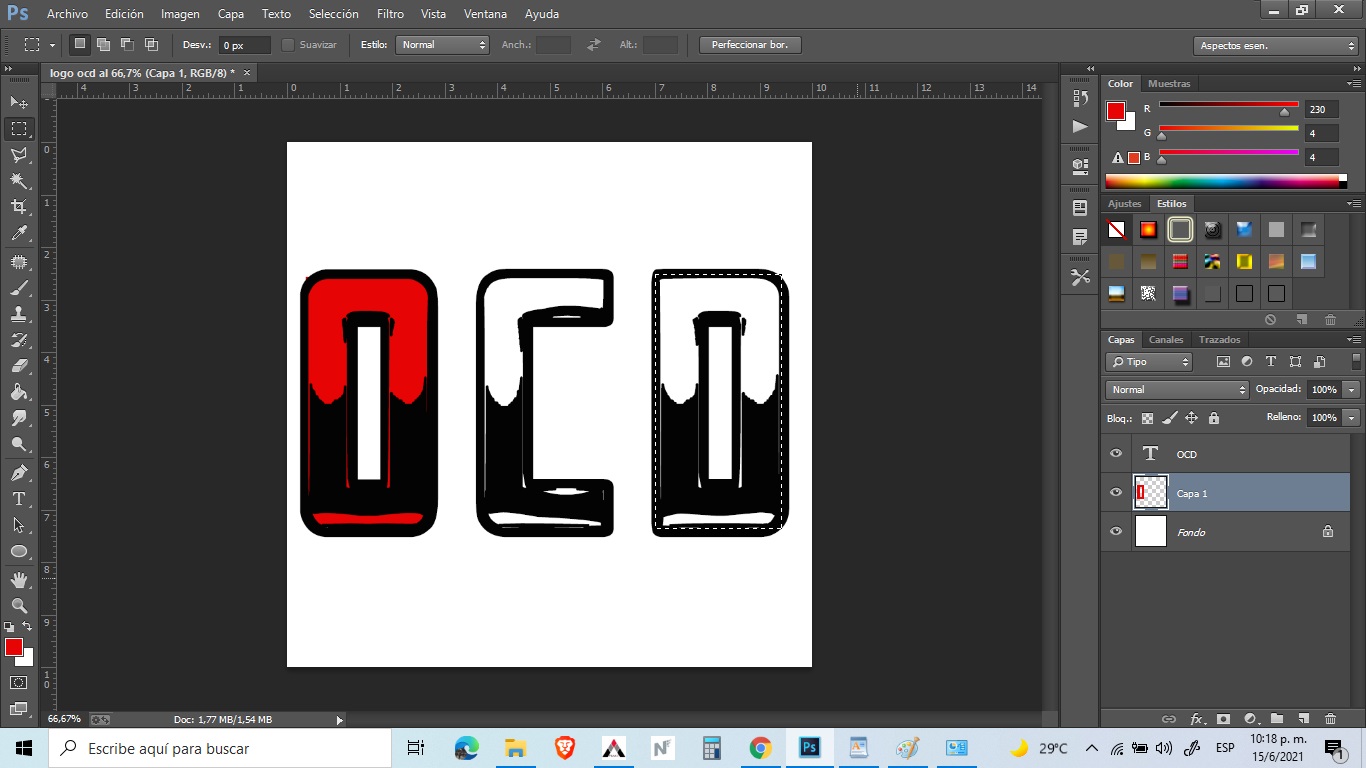
Task: Hide the Capa 1 layer
Action: coord(1116,493)
